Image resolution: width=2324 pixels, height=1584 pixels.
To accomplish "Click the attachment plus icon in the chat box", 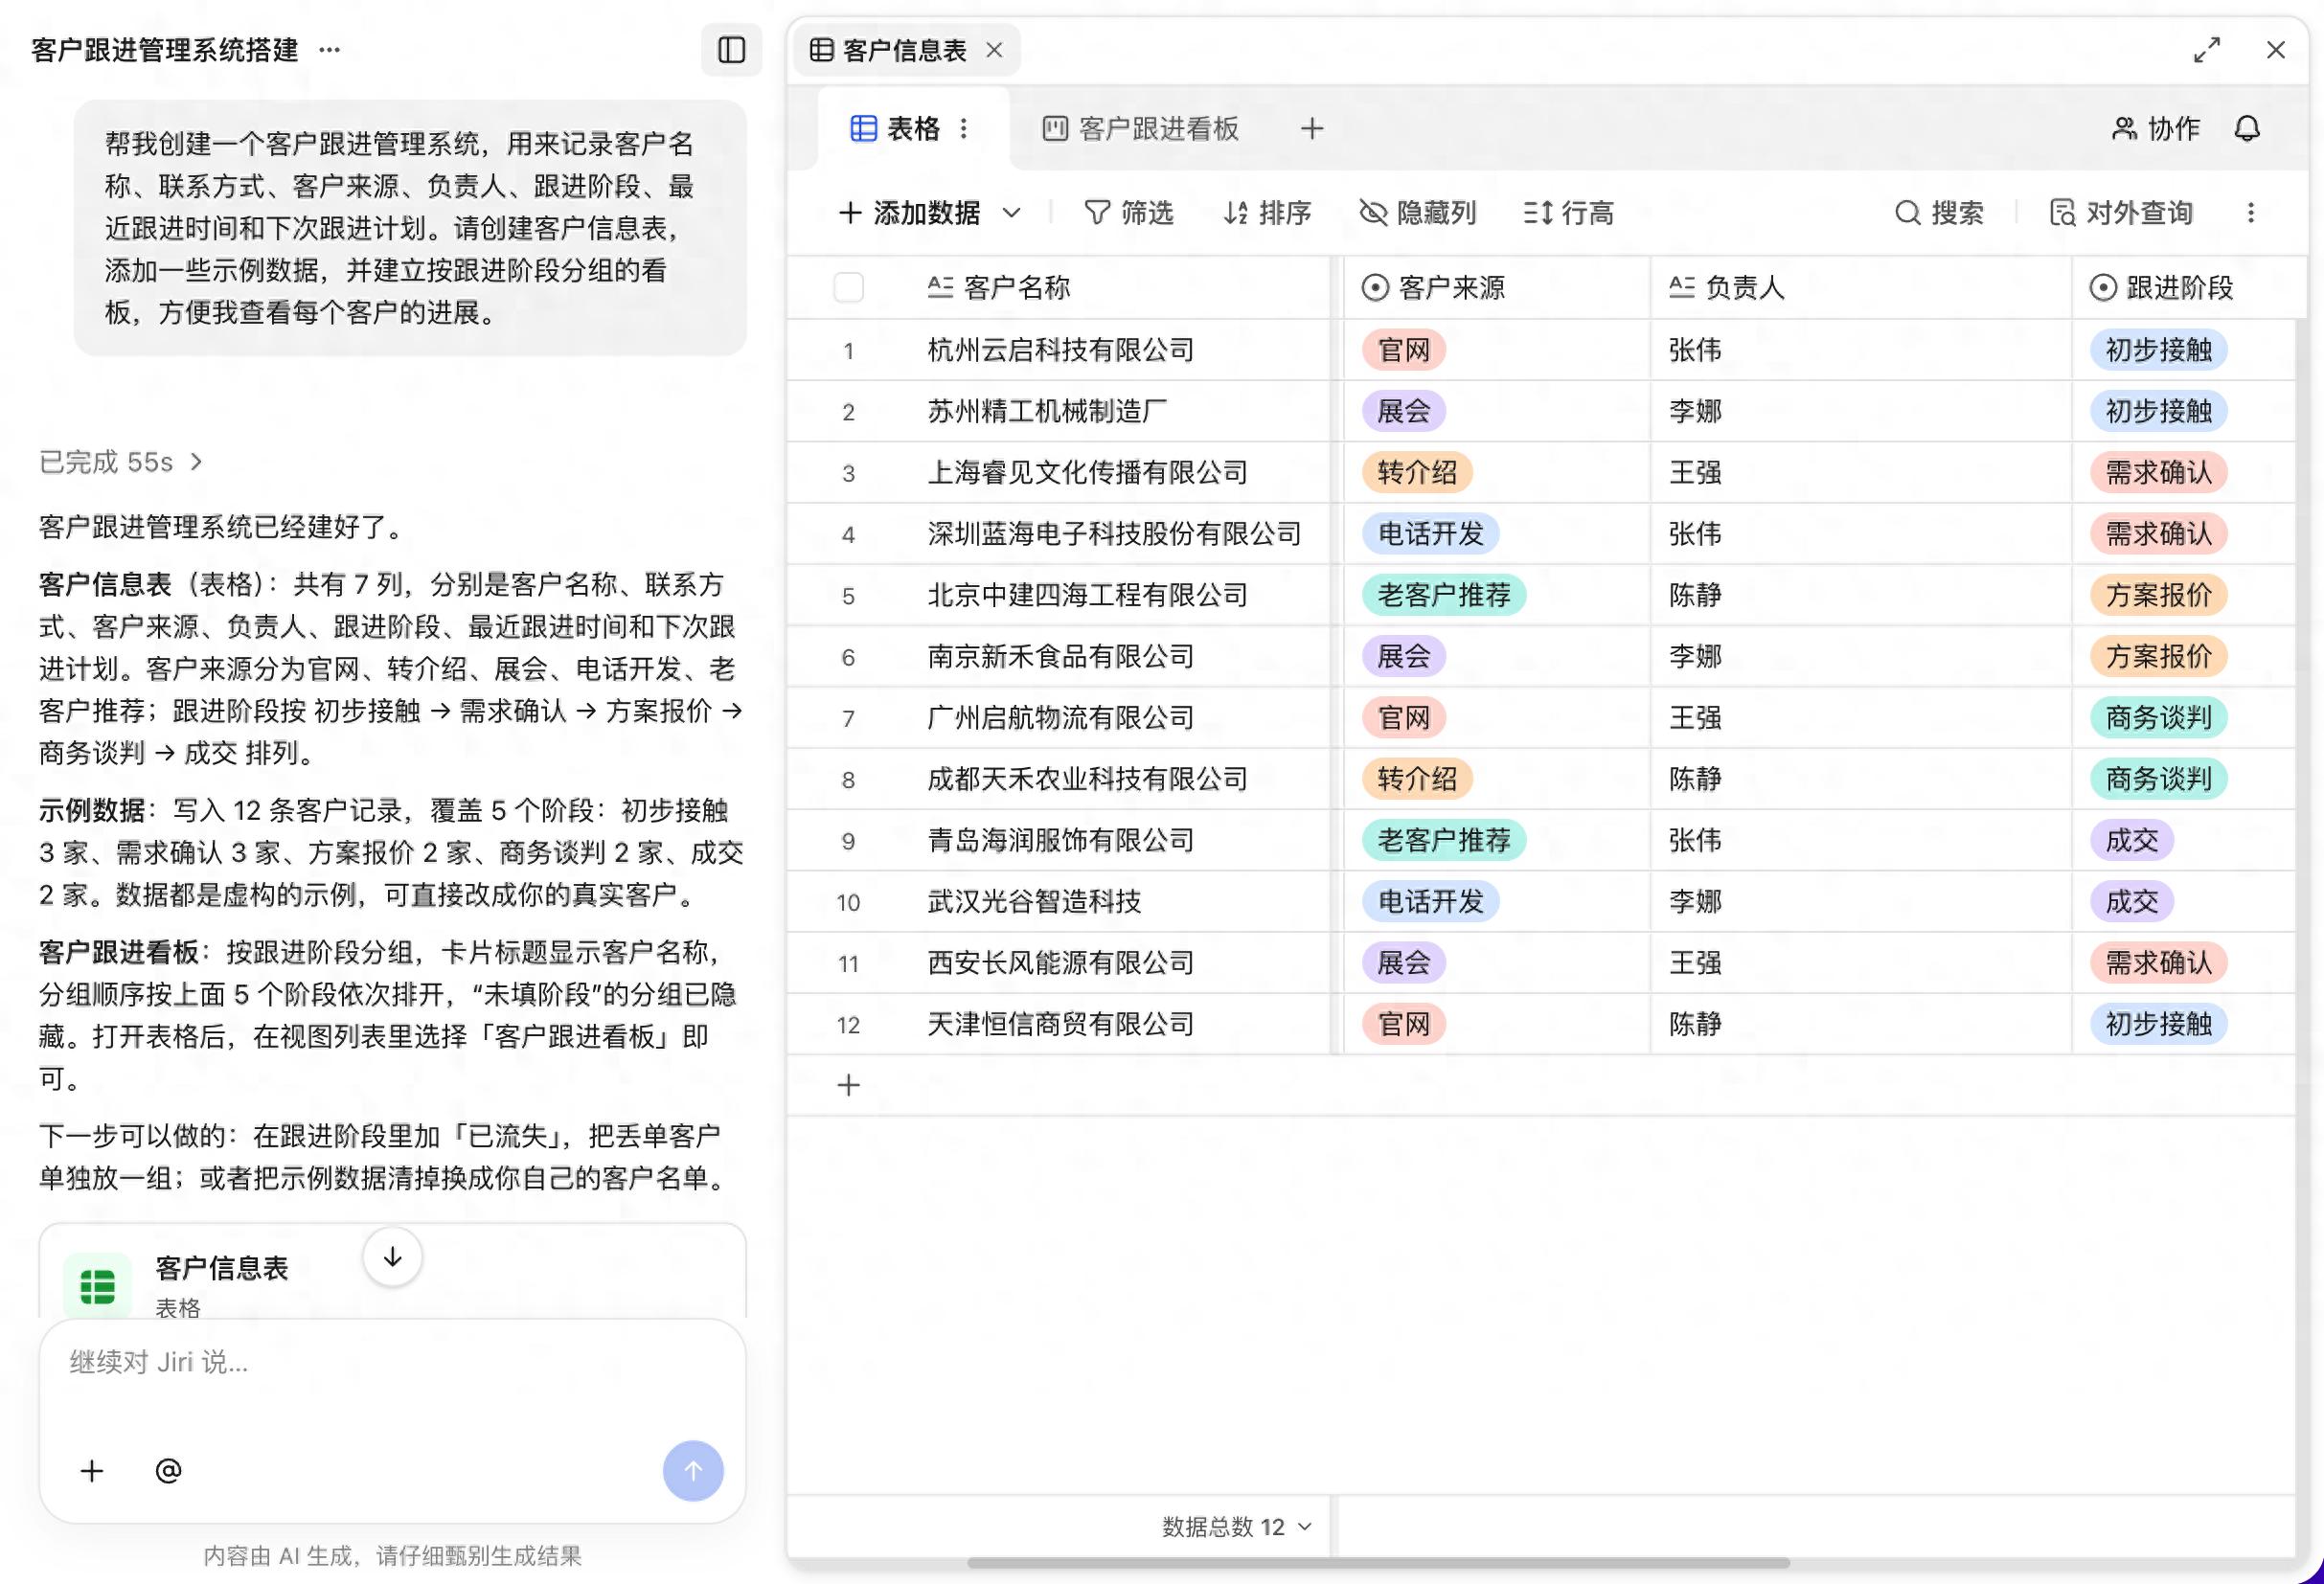I will click(x=92, y=1471).
